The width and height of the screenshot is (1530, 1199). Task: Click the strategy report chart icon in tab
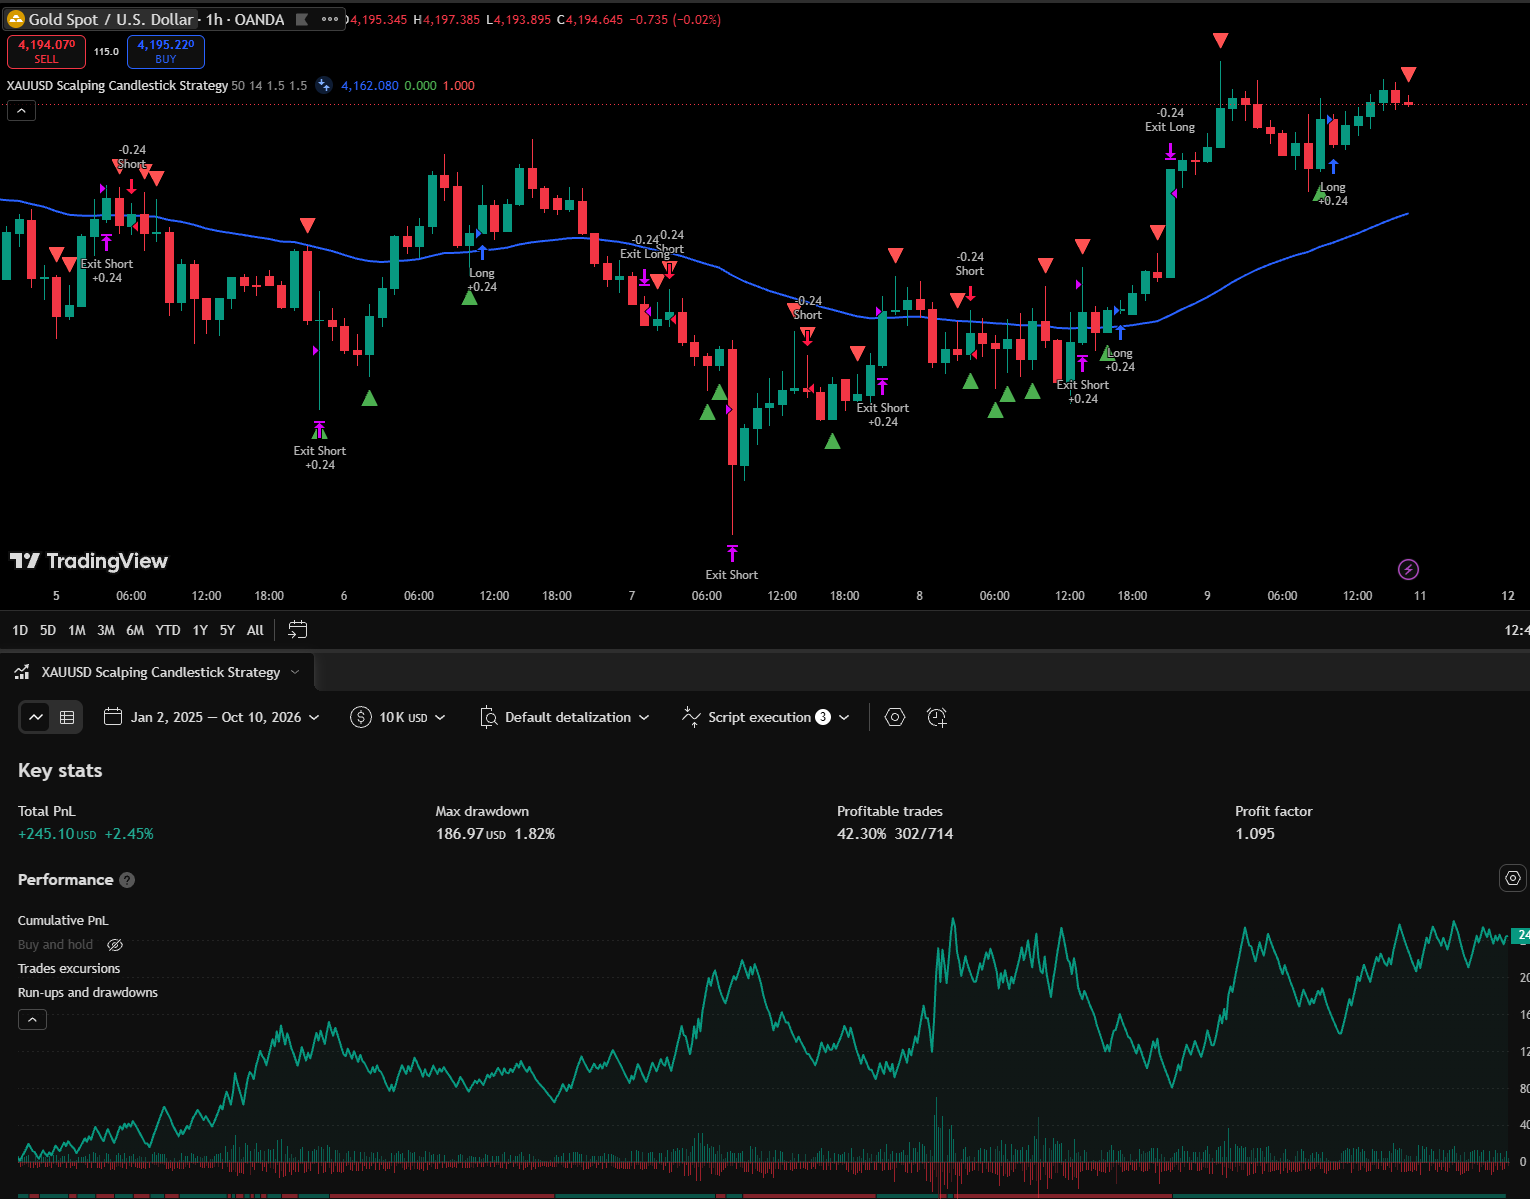pyautogui.click(x=22, y=672)
